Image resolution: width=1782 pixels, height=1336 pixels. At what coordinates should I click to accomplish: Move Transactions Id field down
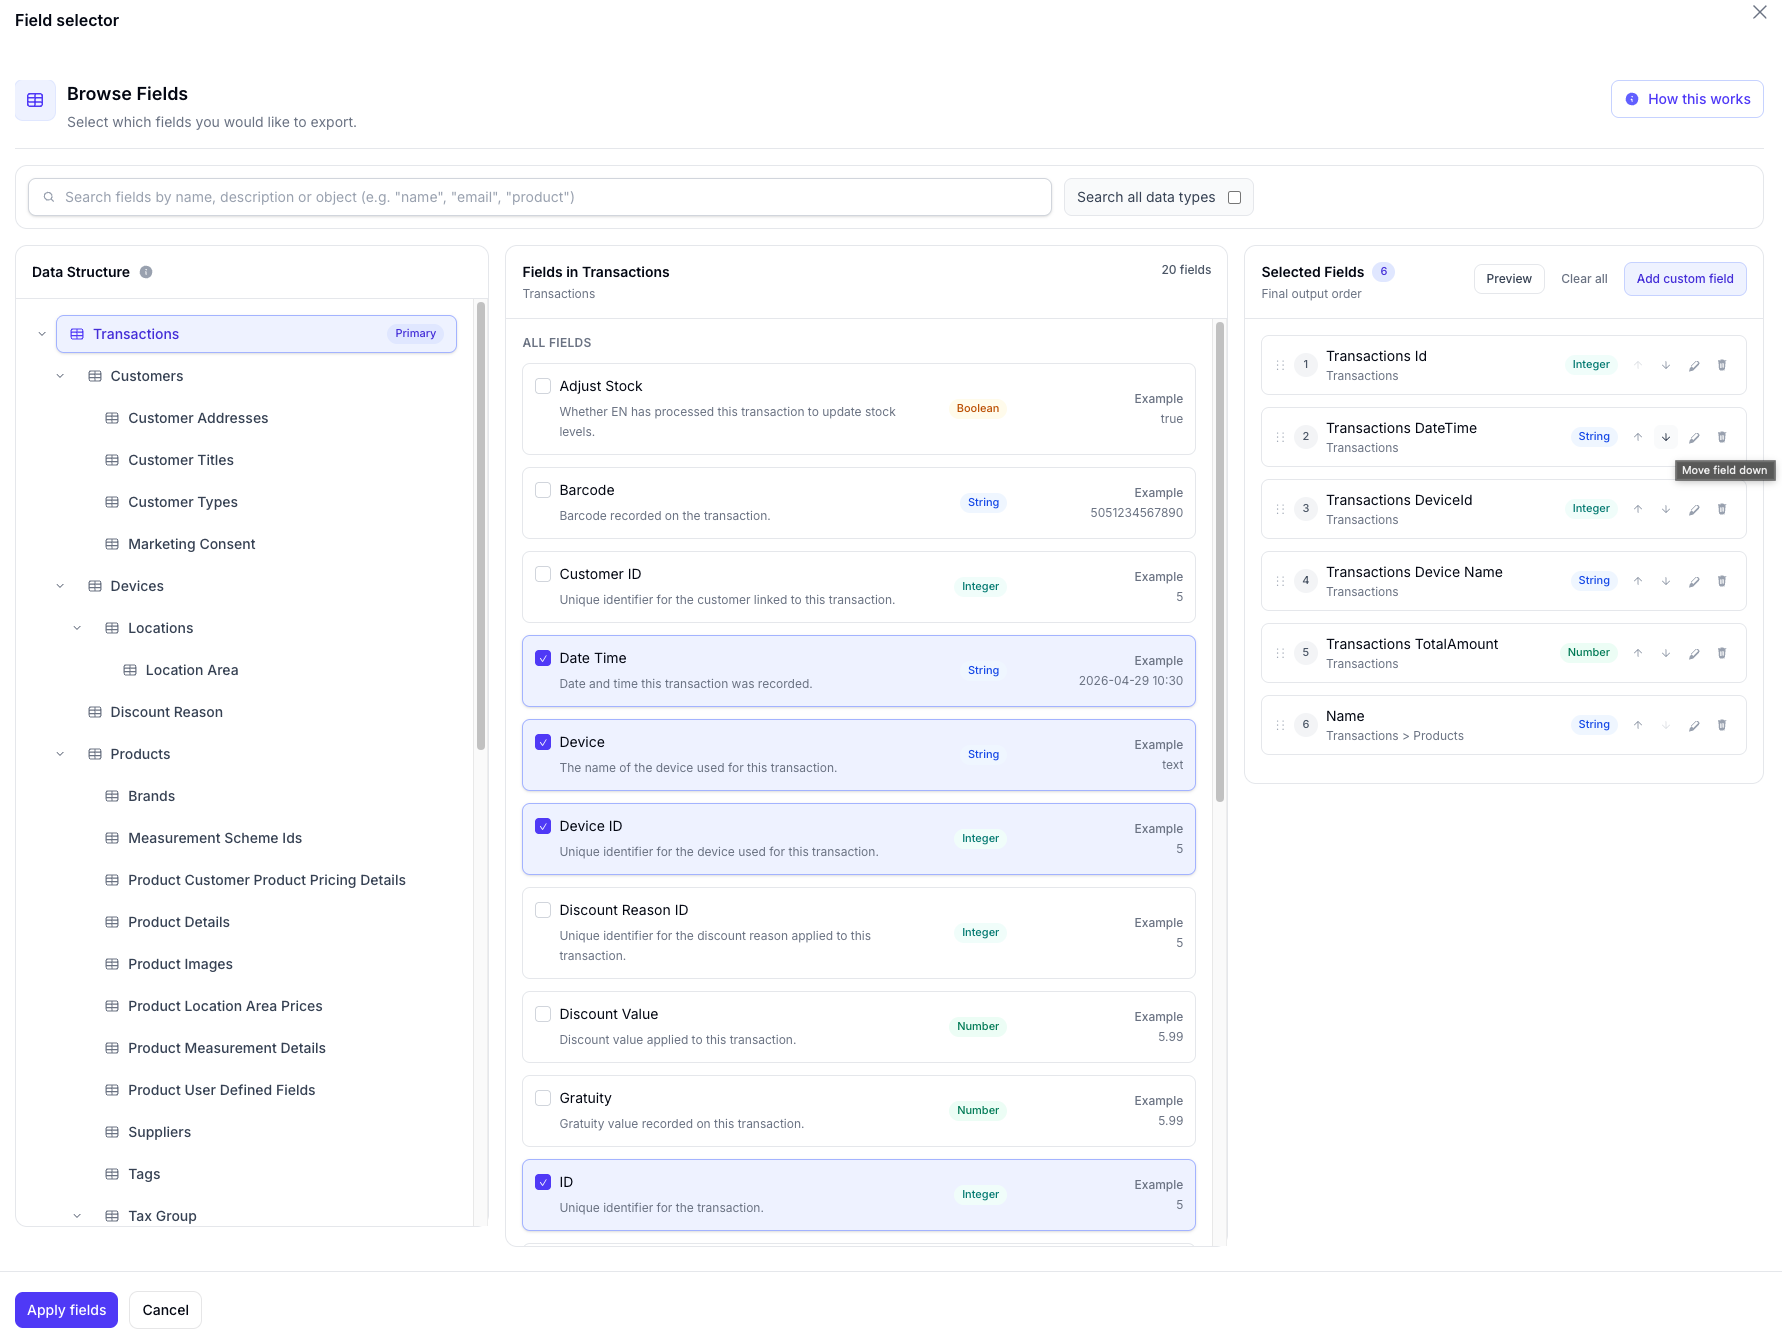[x=1666, y=365]
